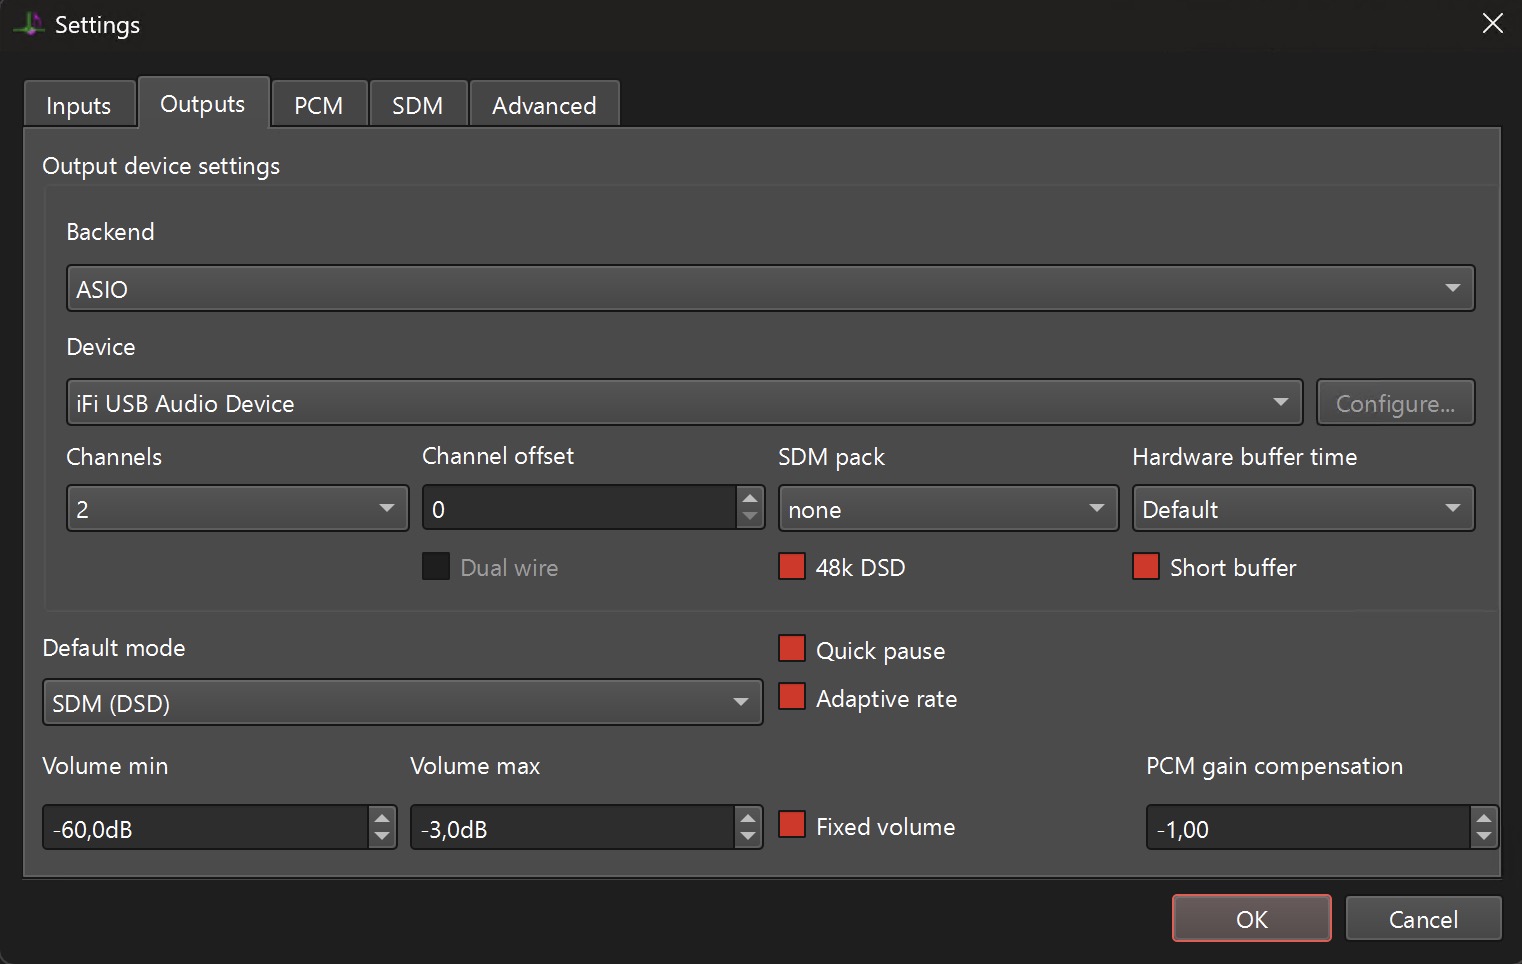Enable the Quick pause checkbox
Viewport: 1522px width, 964px height.
[x=792, y=648]
